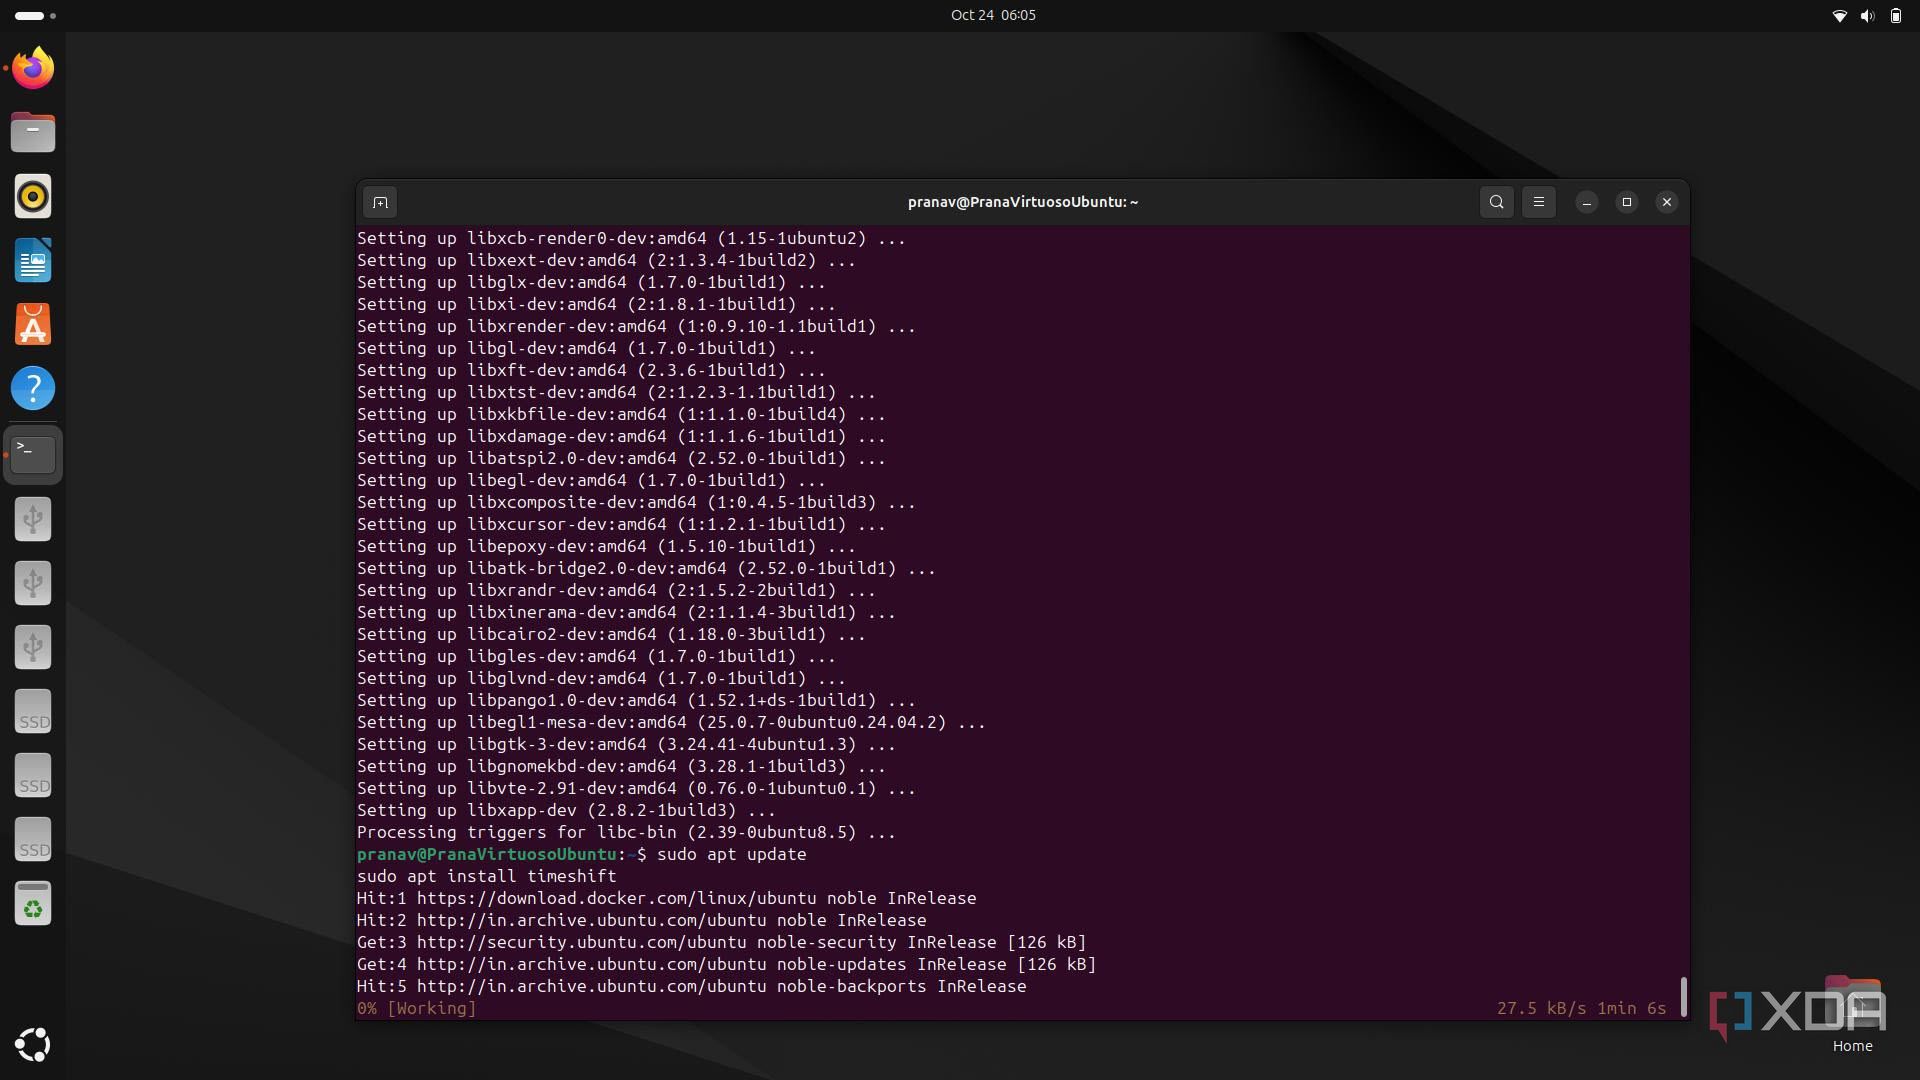Click the volume icon in top bar
The image size is (1920, 1080).
pyautogui.click(x=1867, y=16)
